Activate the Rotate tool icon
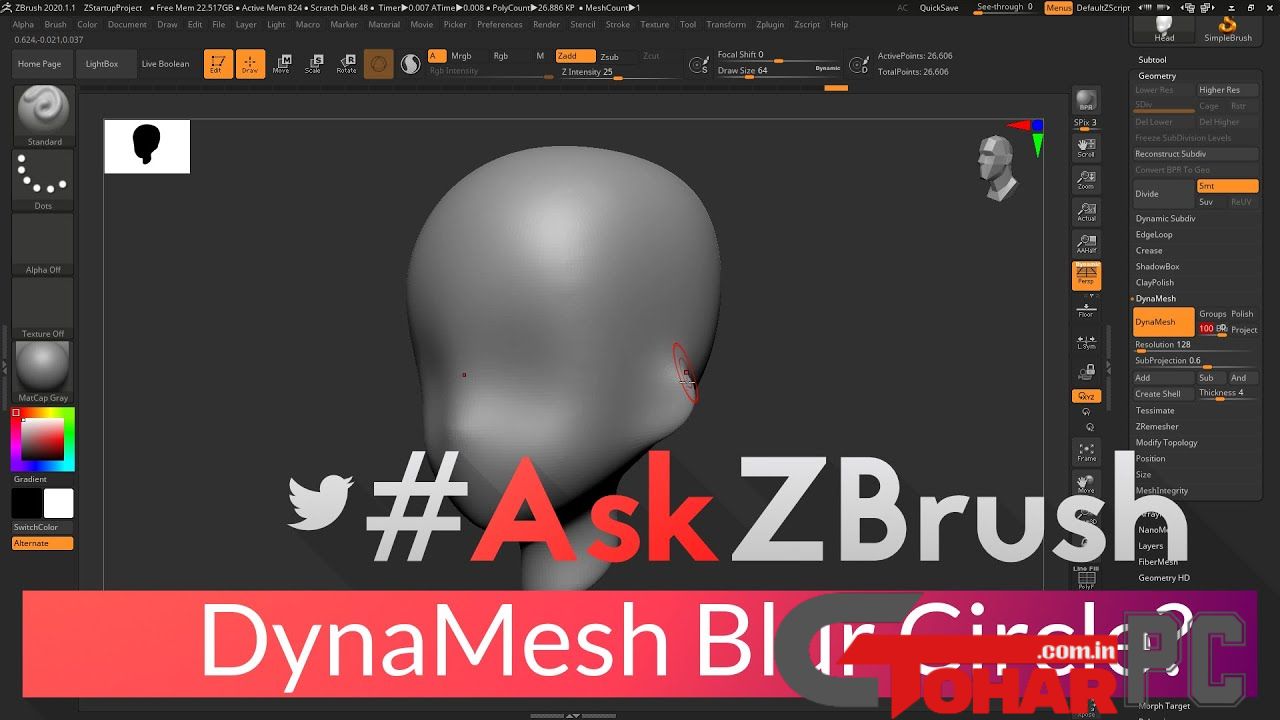 (346, 64)
